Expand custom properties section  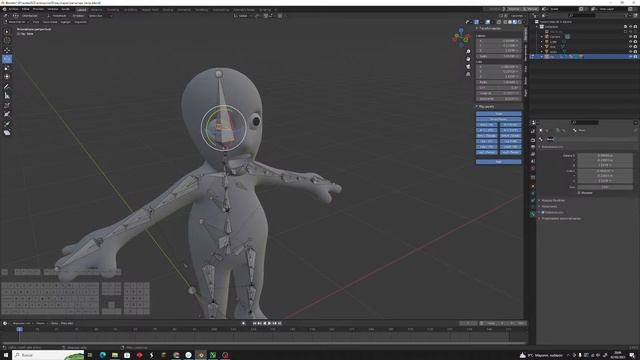click(560, 218)
